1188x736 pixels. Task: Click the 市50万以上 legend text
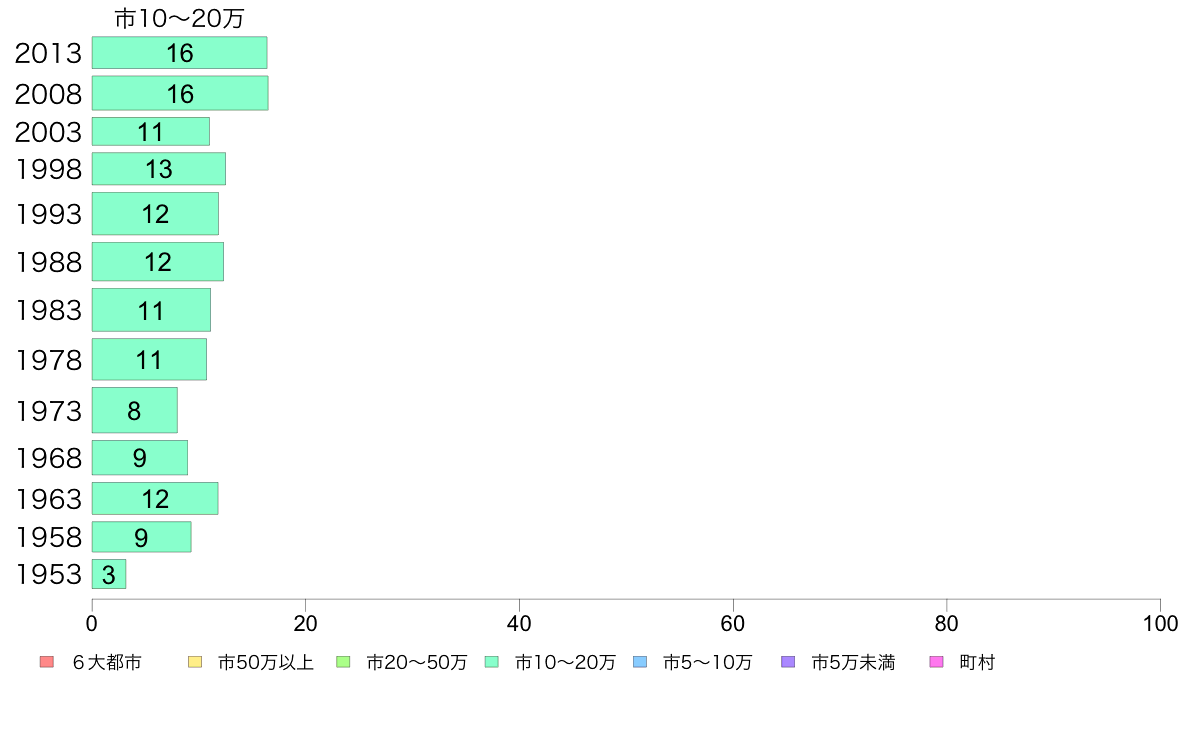point(265,662)
